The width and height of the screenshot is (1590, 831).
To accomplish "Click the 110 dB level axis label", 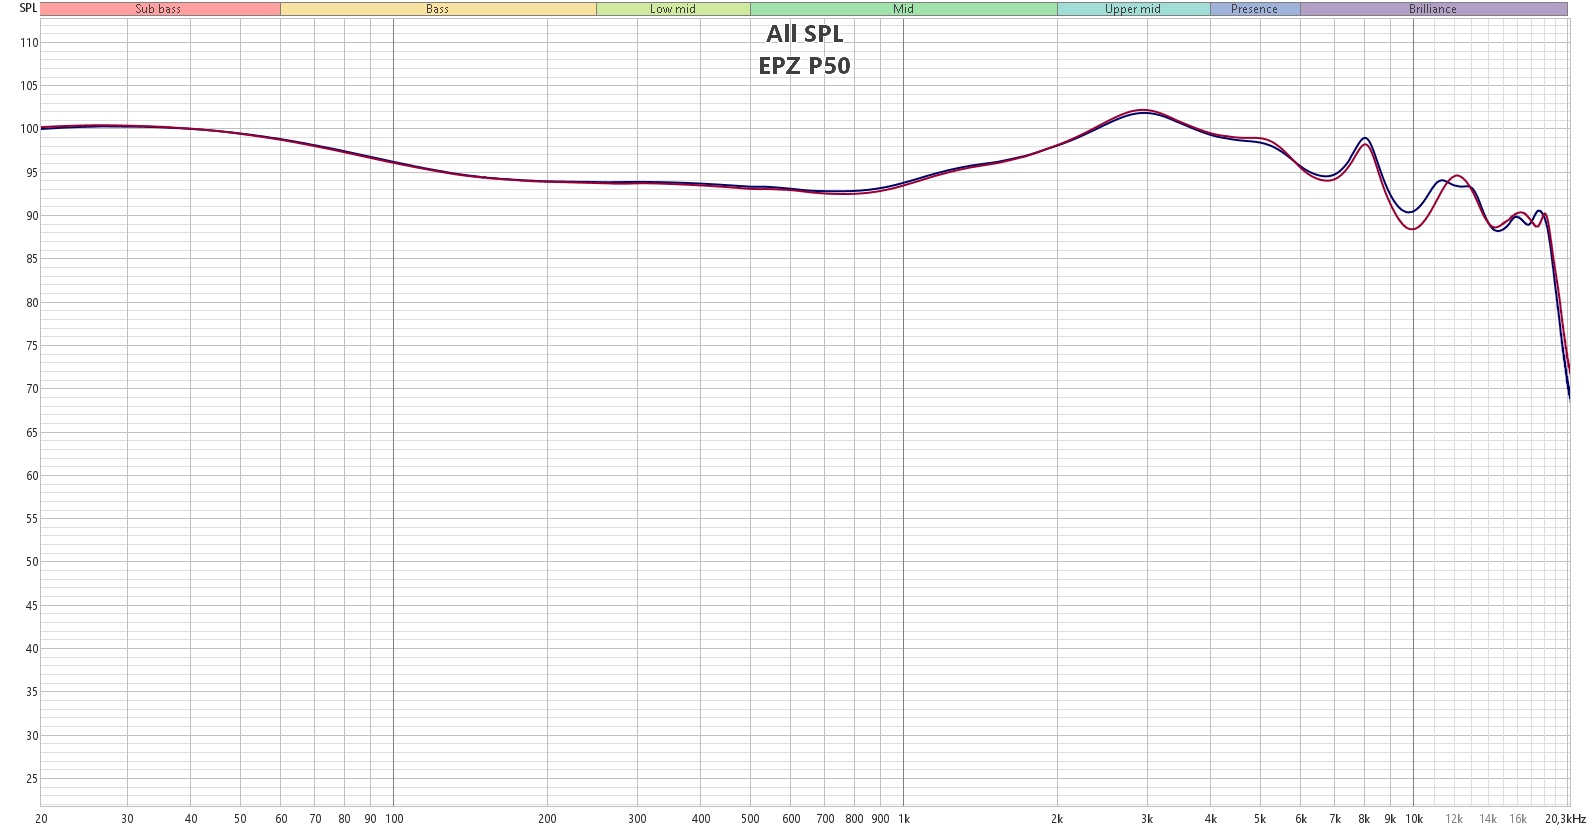I will (x=29, y=43).
